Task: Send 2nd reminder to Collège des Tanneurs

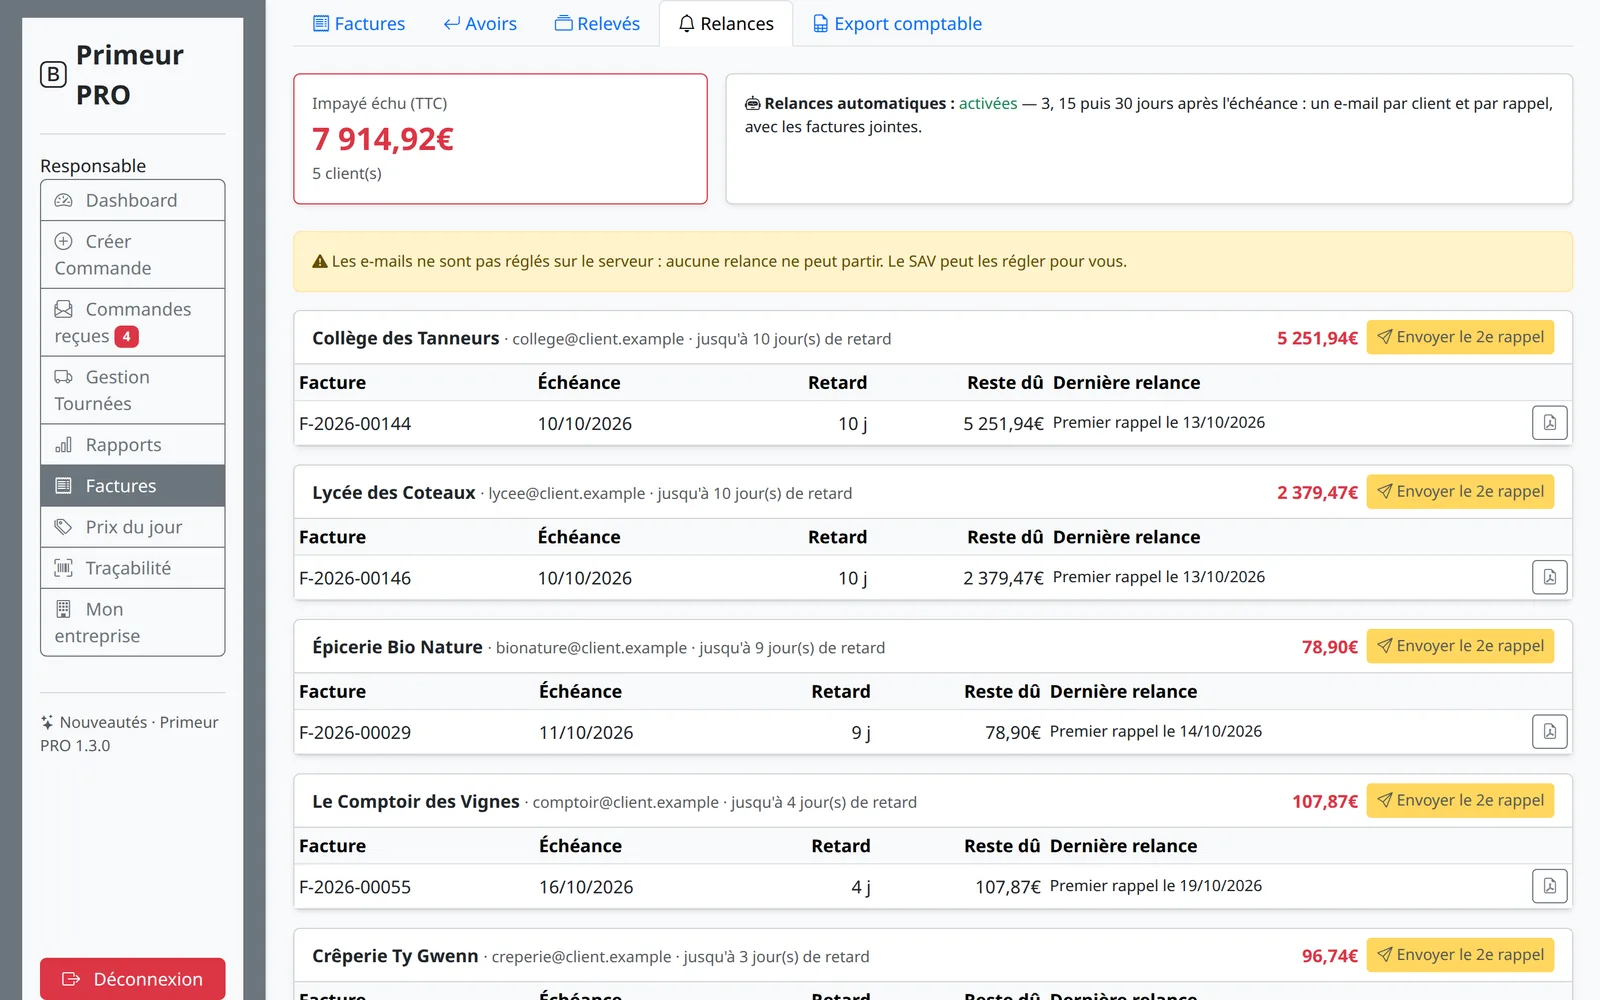Action: tap(1460, 337)
